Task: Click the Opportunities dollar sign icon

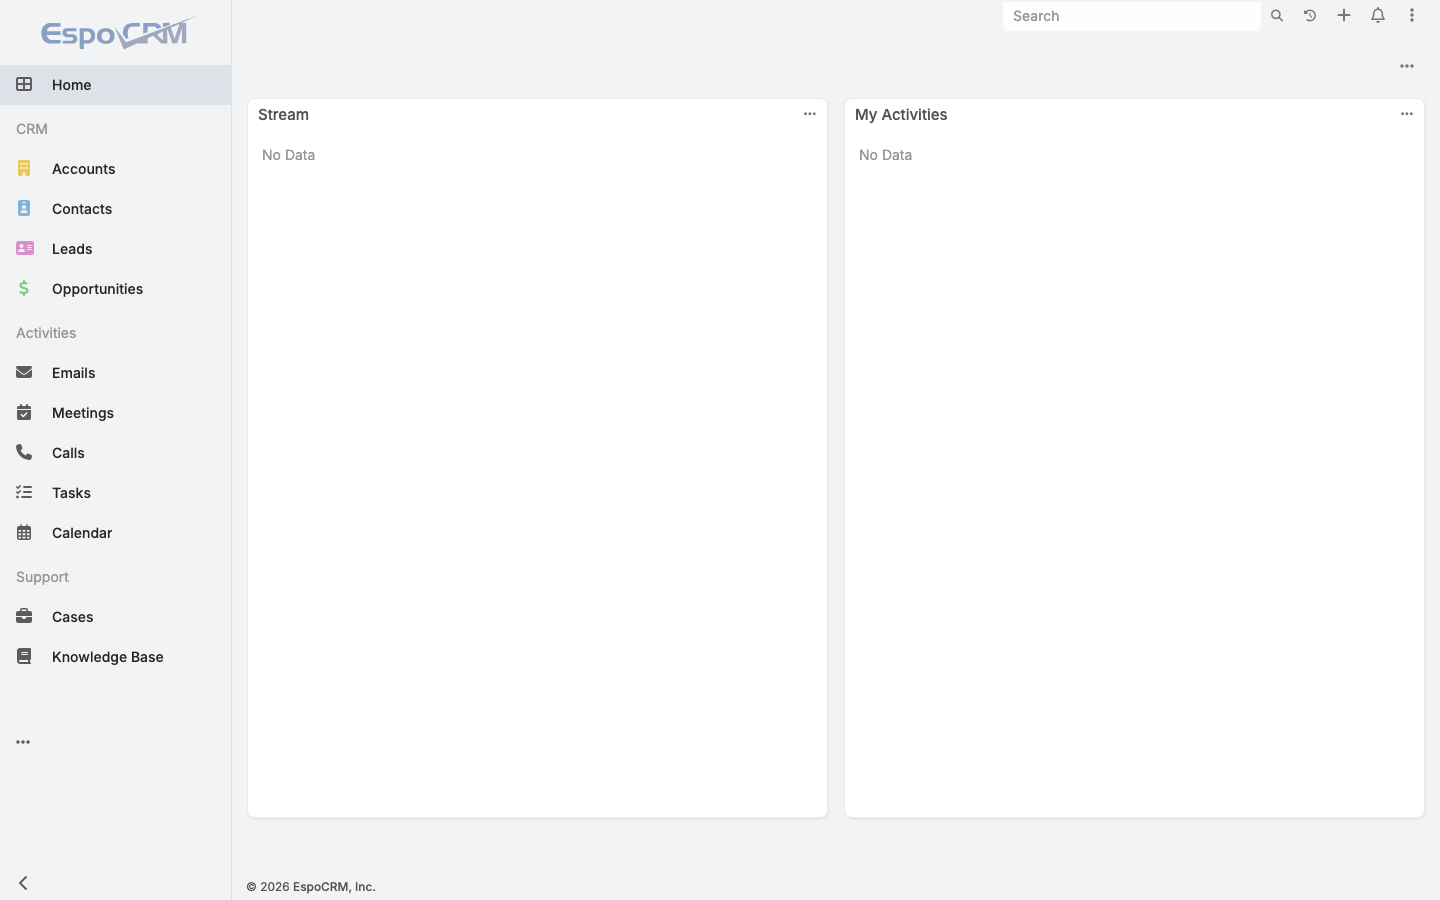Action: tap(24, 289)
